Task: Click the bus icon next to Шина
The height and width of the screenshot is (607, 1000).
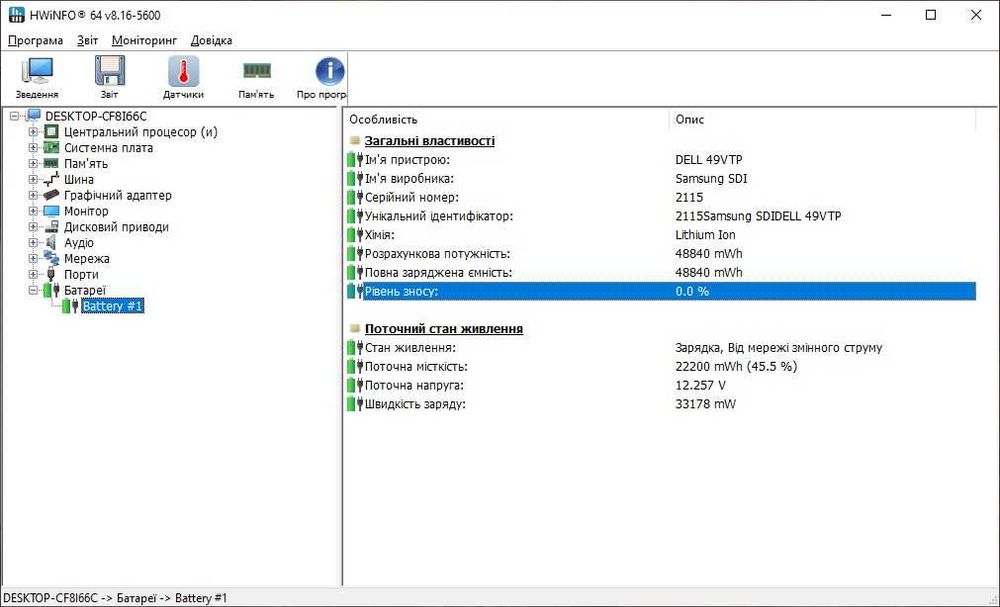Action: 51,180
